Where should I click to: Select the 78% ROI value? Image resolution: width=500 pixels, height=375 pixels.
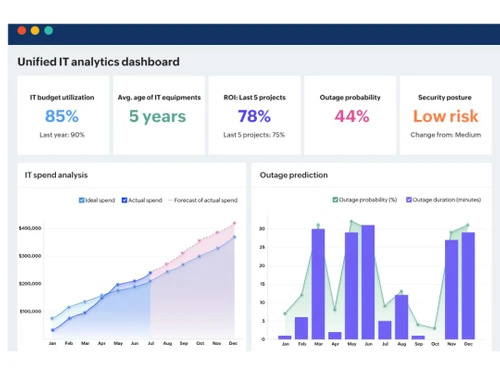pyautogui.click(x=254, y=116)
